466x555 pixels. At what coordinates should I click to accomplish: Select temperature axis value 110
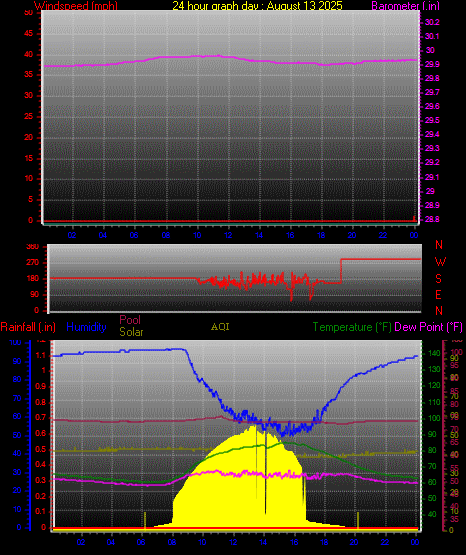(x=435, y=402)
